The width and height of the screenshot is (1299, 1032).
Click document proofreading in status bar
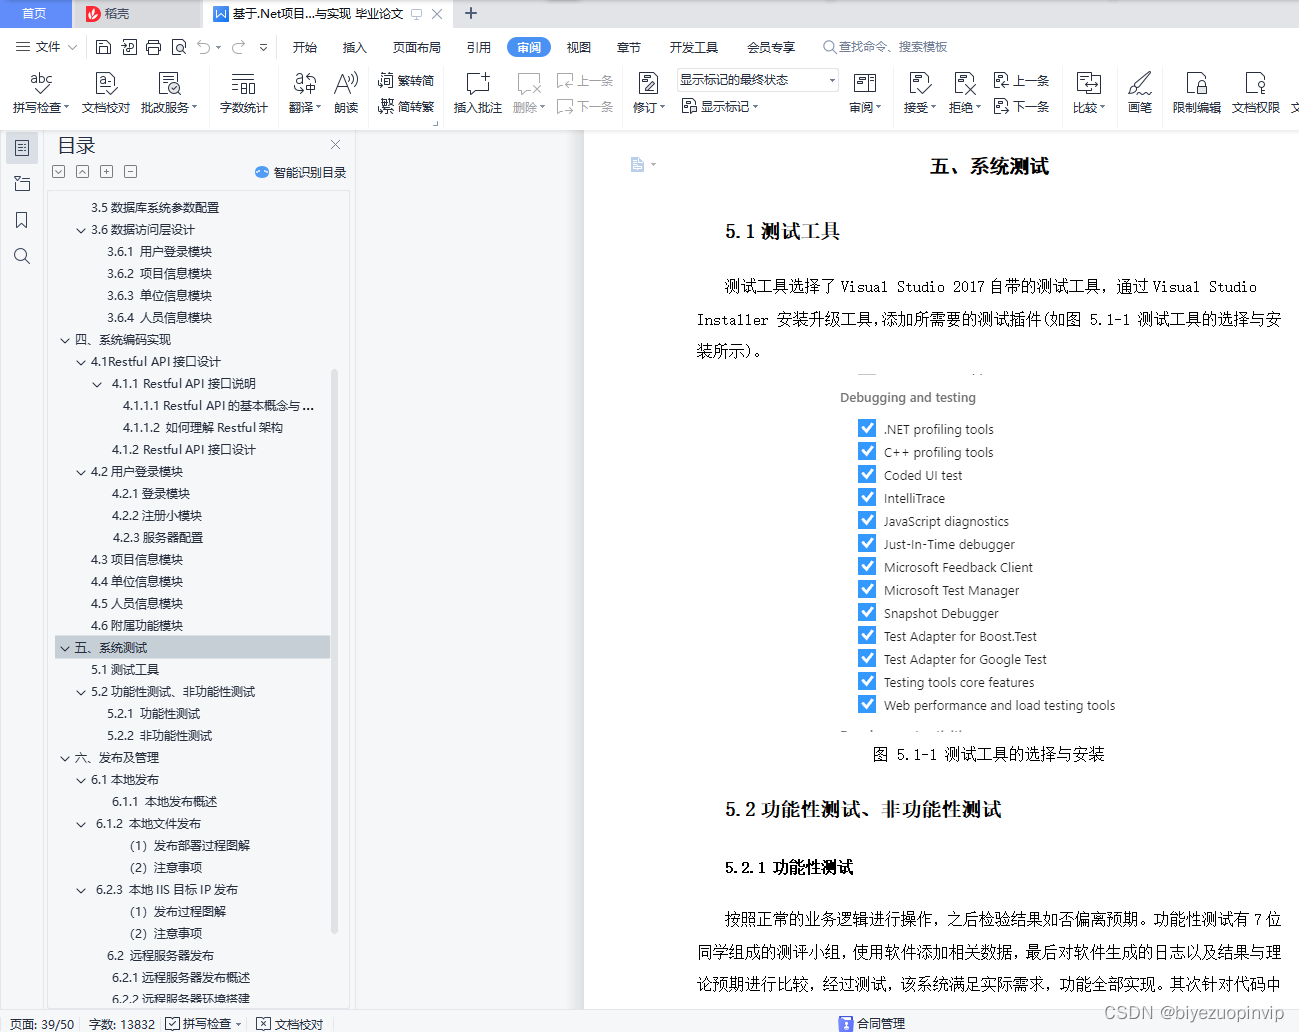coord(290,1023)
